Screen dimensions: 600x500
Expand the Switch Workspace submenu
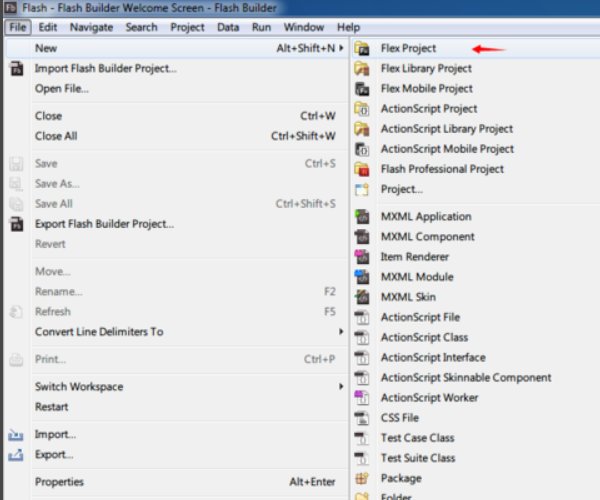coord(341,387)
